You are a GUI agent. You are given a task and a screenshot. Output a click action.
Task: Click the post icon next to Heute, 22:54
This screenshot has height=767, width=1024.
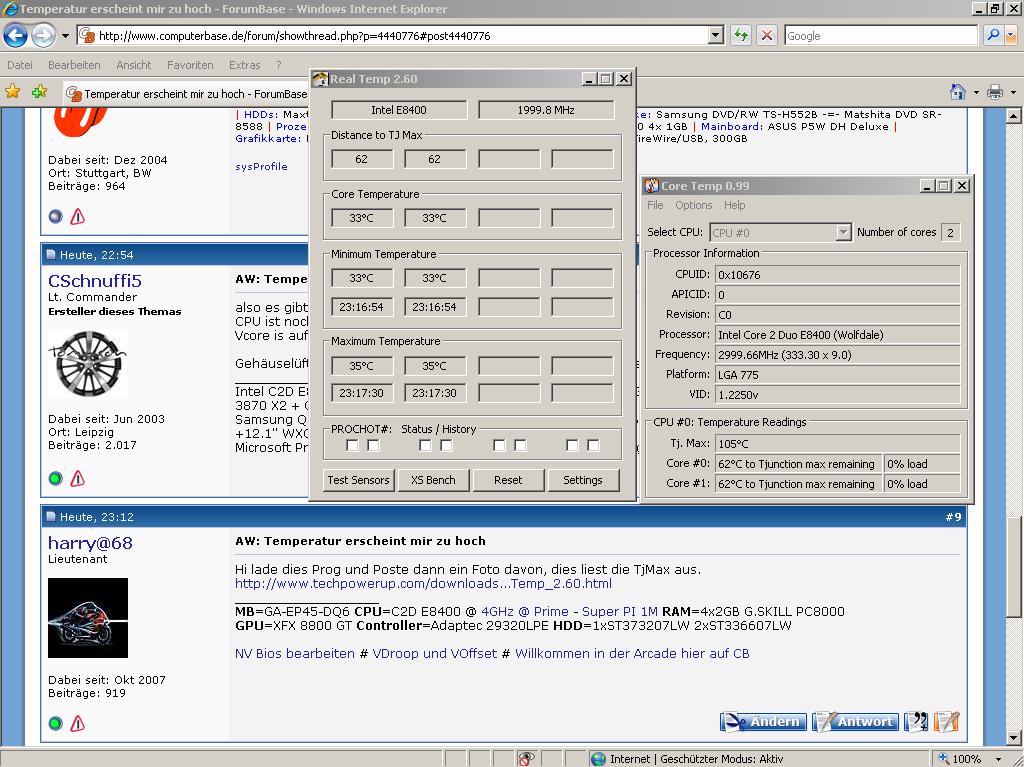click(51, 254)
